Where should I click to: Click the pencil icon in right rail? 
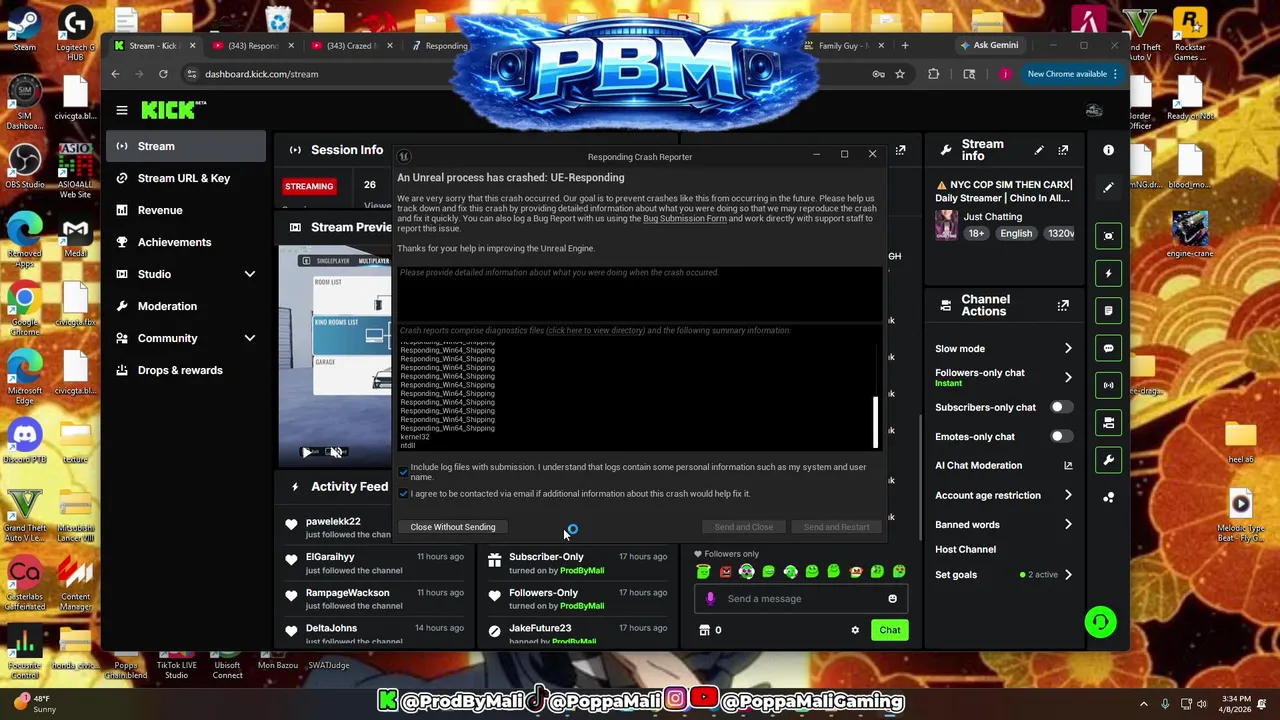(1108, 188)
